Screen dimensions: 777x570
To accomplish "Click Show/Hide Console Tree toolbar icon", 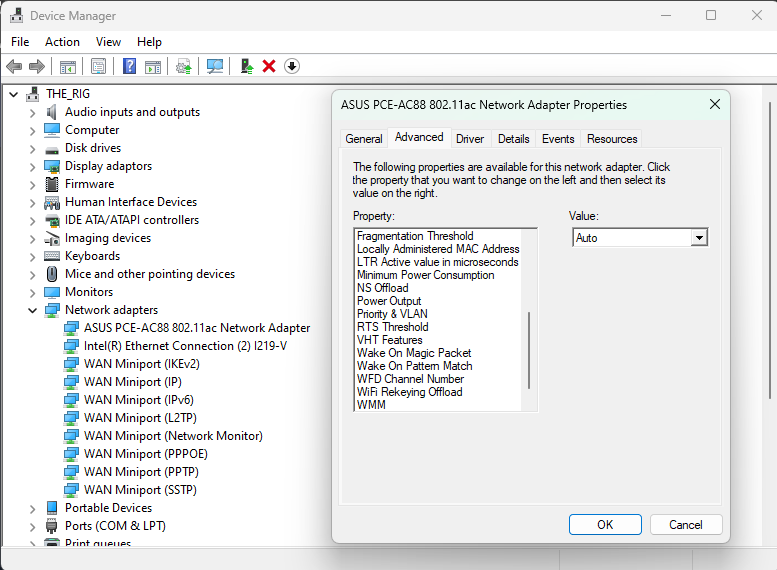I will [x=68, y=66].
